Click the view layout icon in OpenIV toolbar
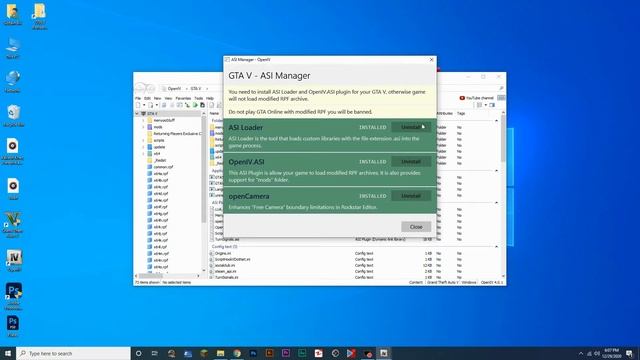The height and width of the screenshot is (360, 640). point(480,105)
